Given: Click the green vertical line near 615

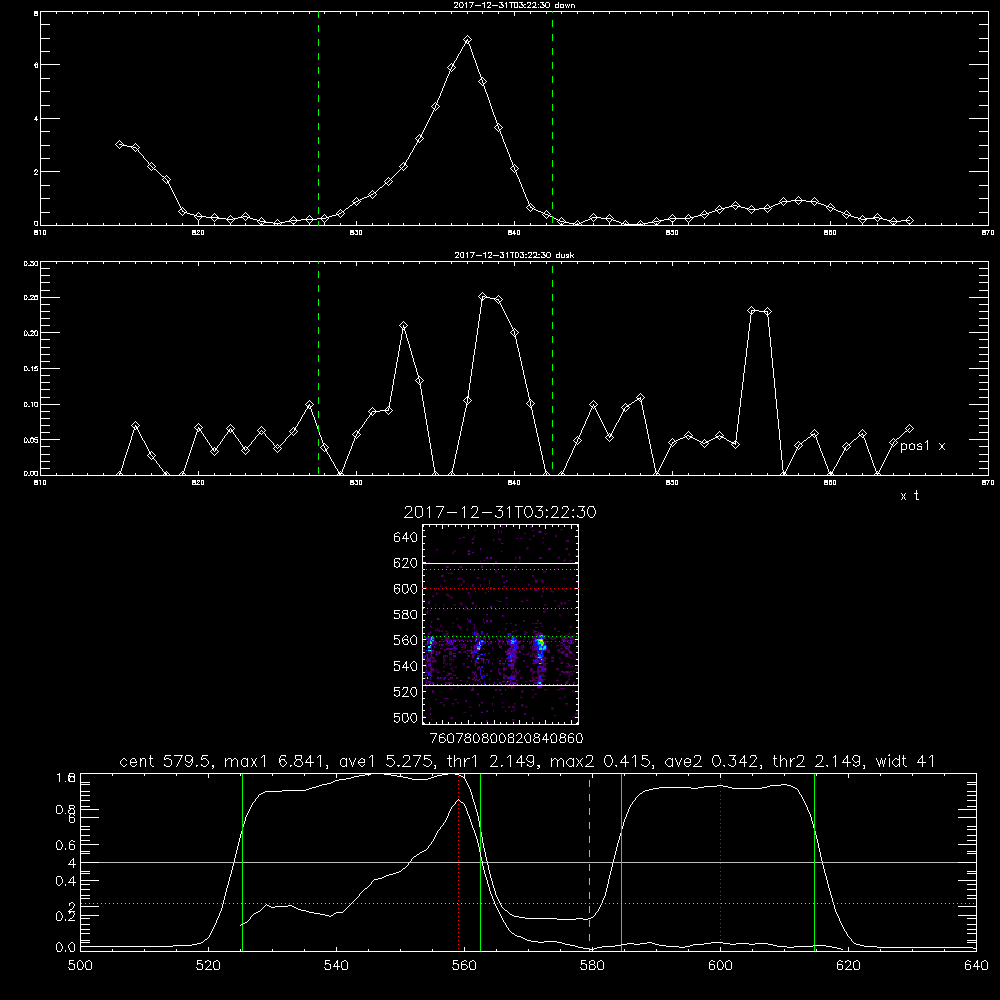Looking at the screenshot, I should coord(814,861).
